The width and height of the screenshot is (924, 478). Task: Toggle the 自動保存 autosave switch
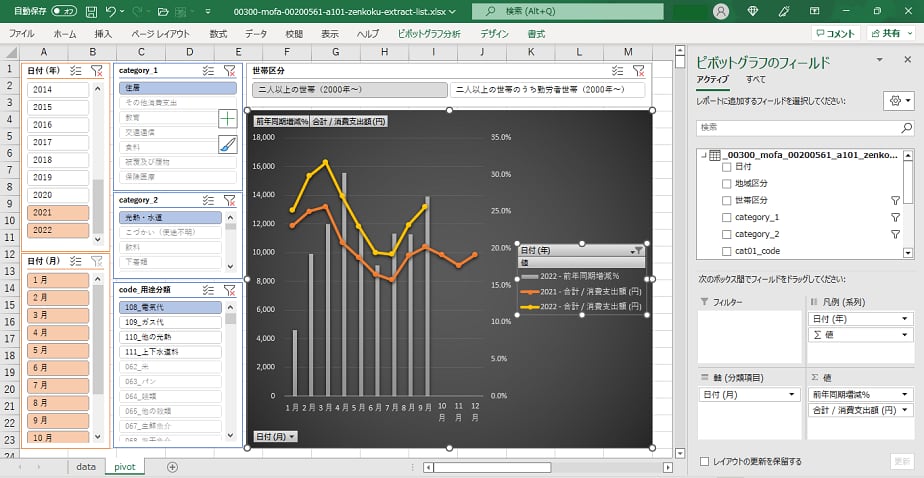(x=63, y=12)
